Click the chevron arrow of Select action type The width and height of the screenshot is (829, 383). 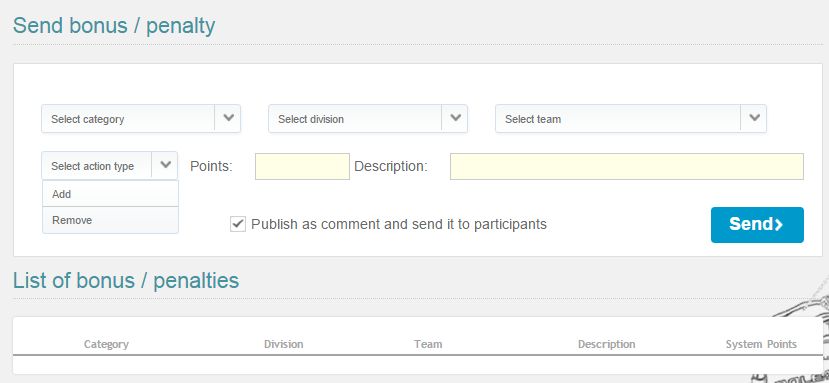click(x=165, y=165)
